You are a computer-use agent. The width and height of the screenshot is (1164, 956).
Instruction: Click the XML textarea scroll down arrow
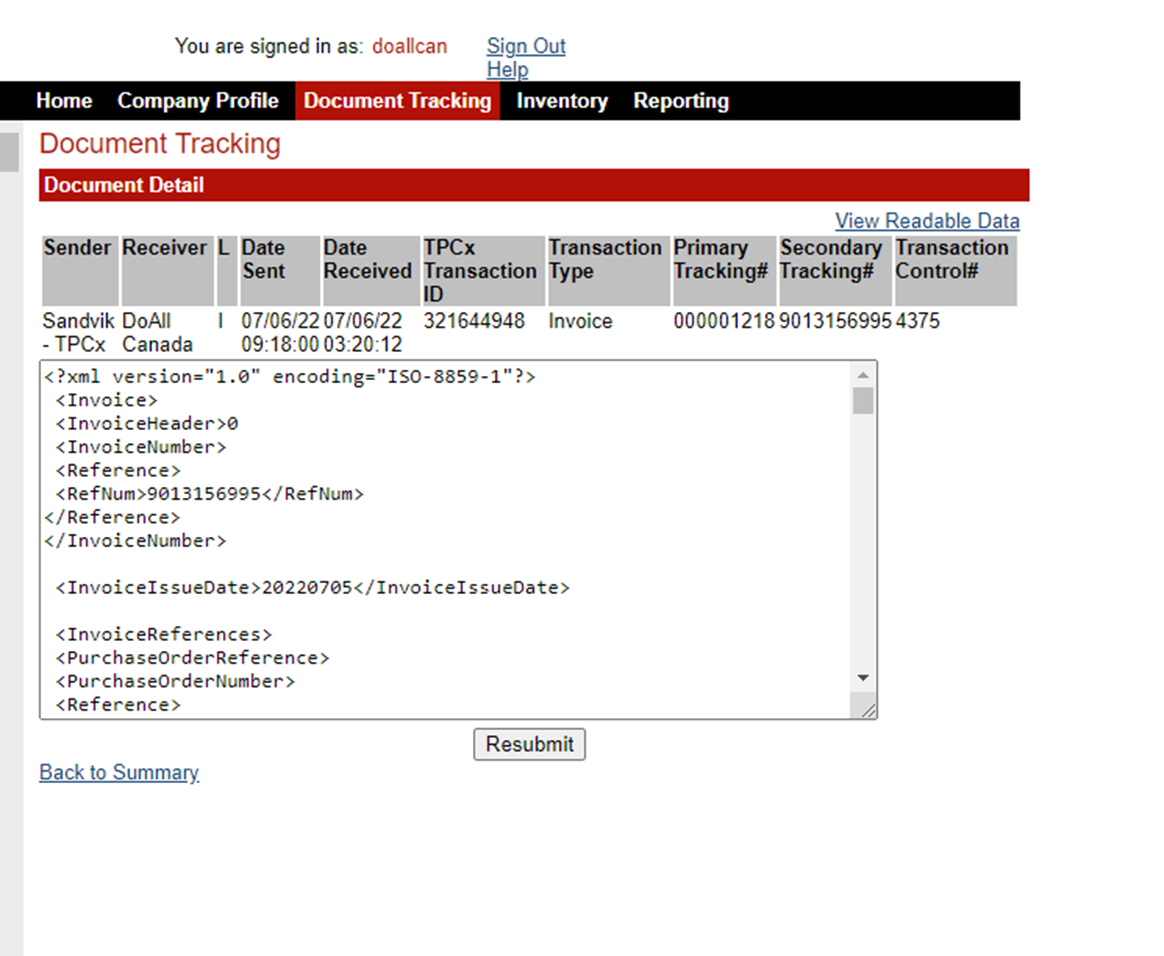click(x=863, y=678)
